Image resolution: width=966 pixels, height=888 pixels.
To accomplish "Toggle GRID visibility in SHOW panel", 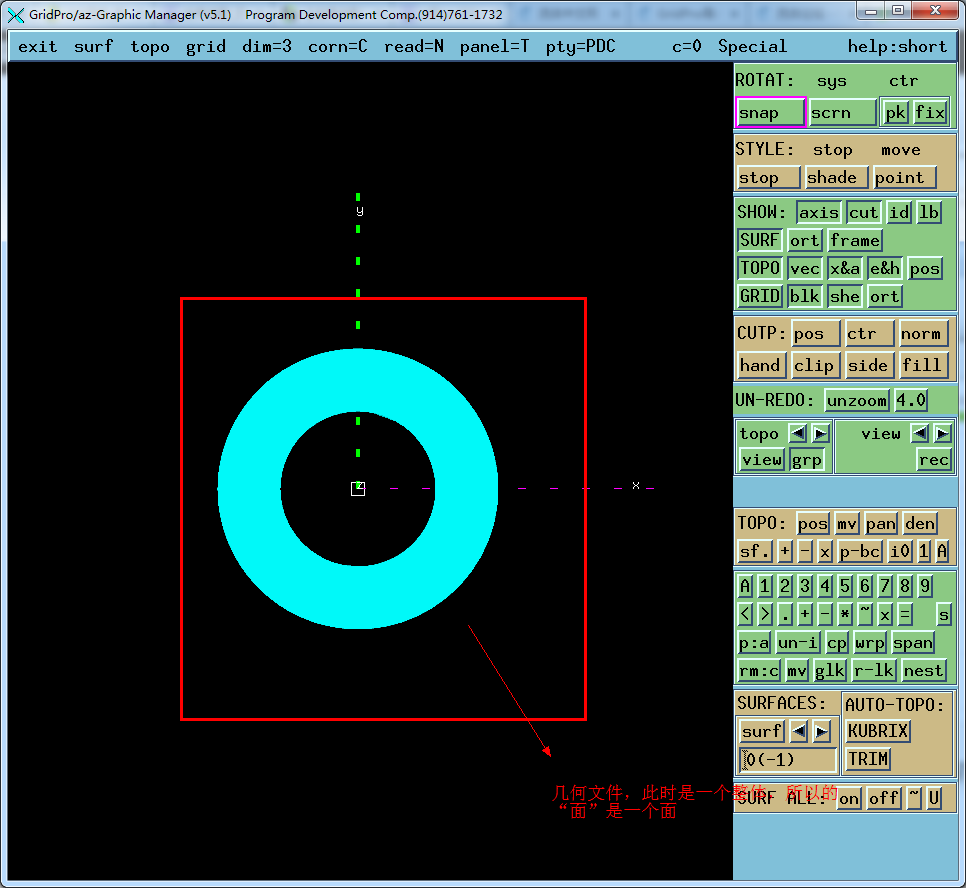I will tap(760, 296).
